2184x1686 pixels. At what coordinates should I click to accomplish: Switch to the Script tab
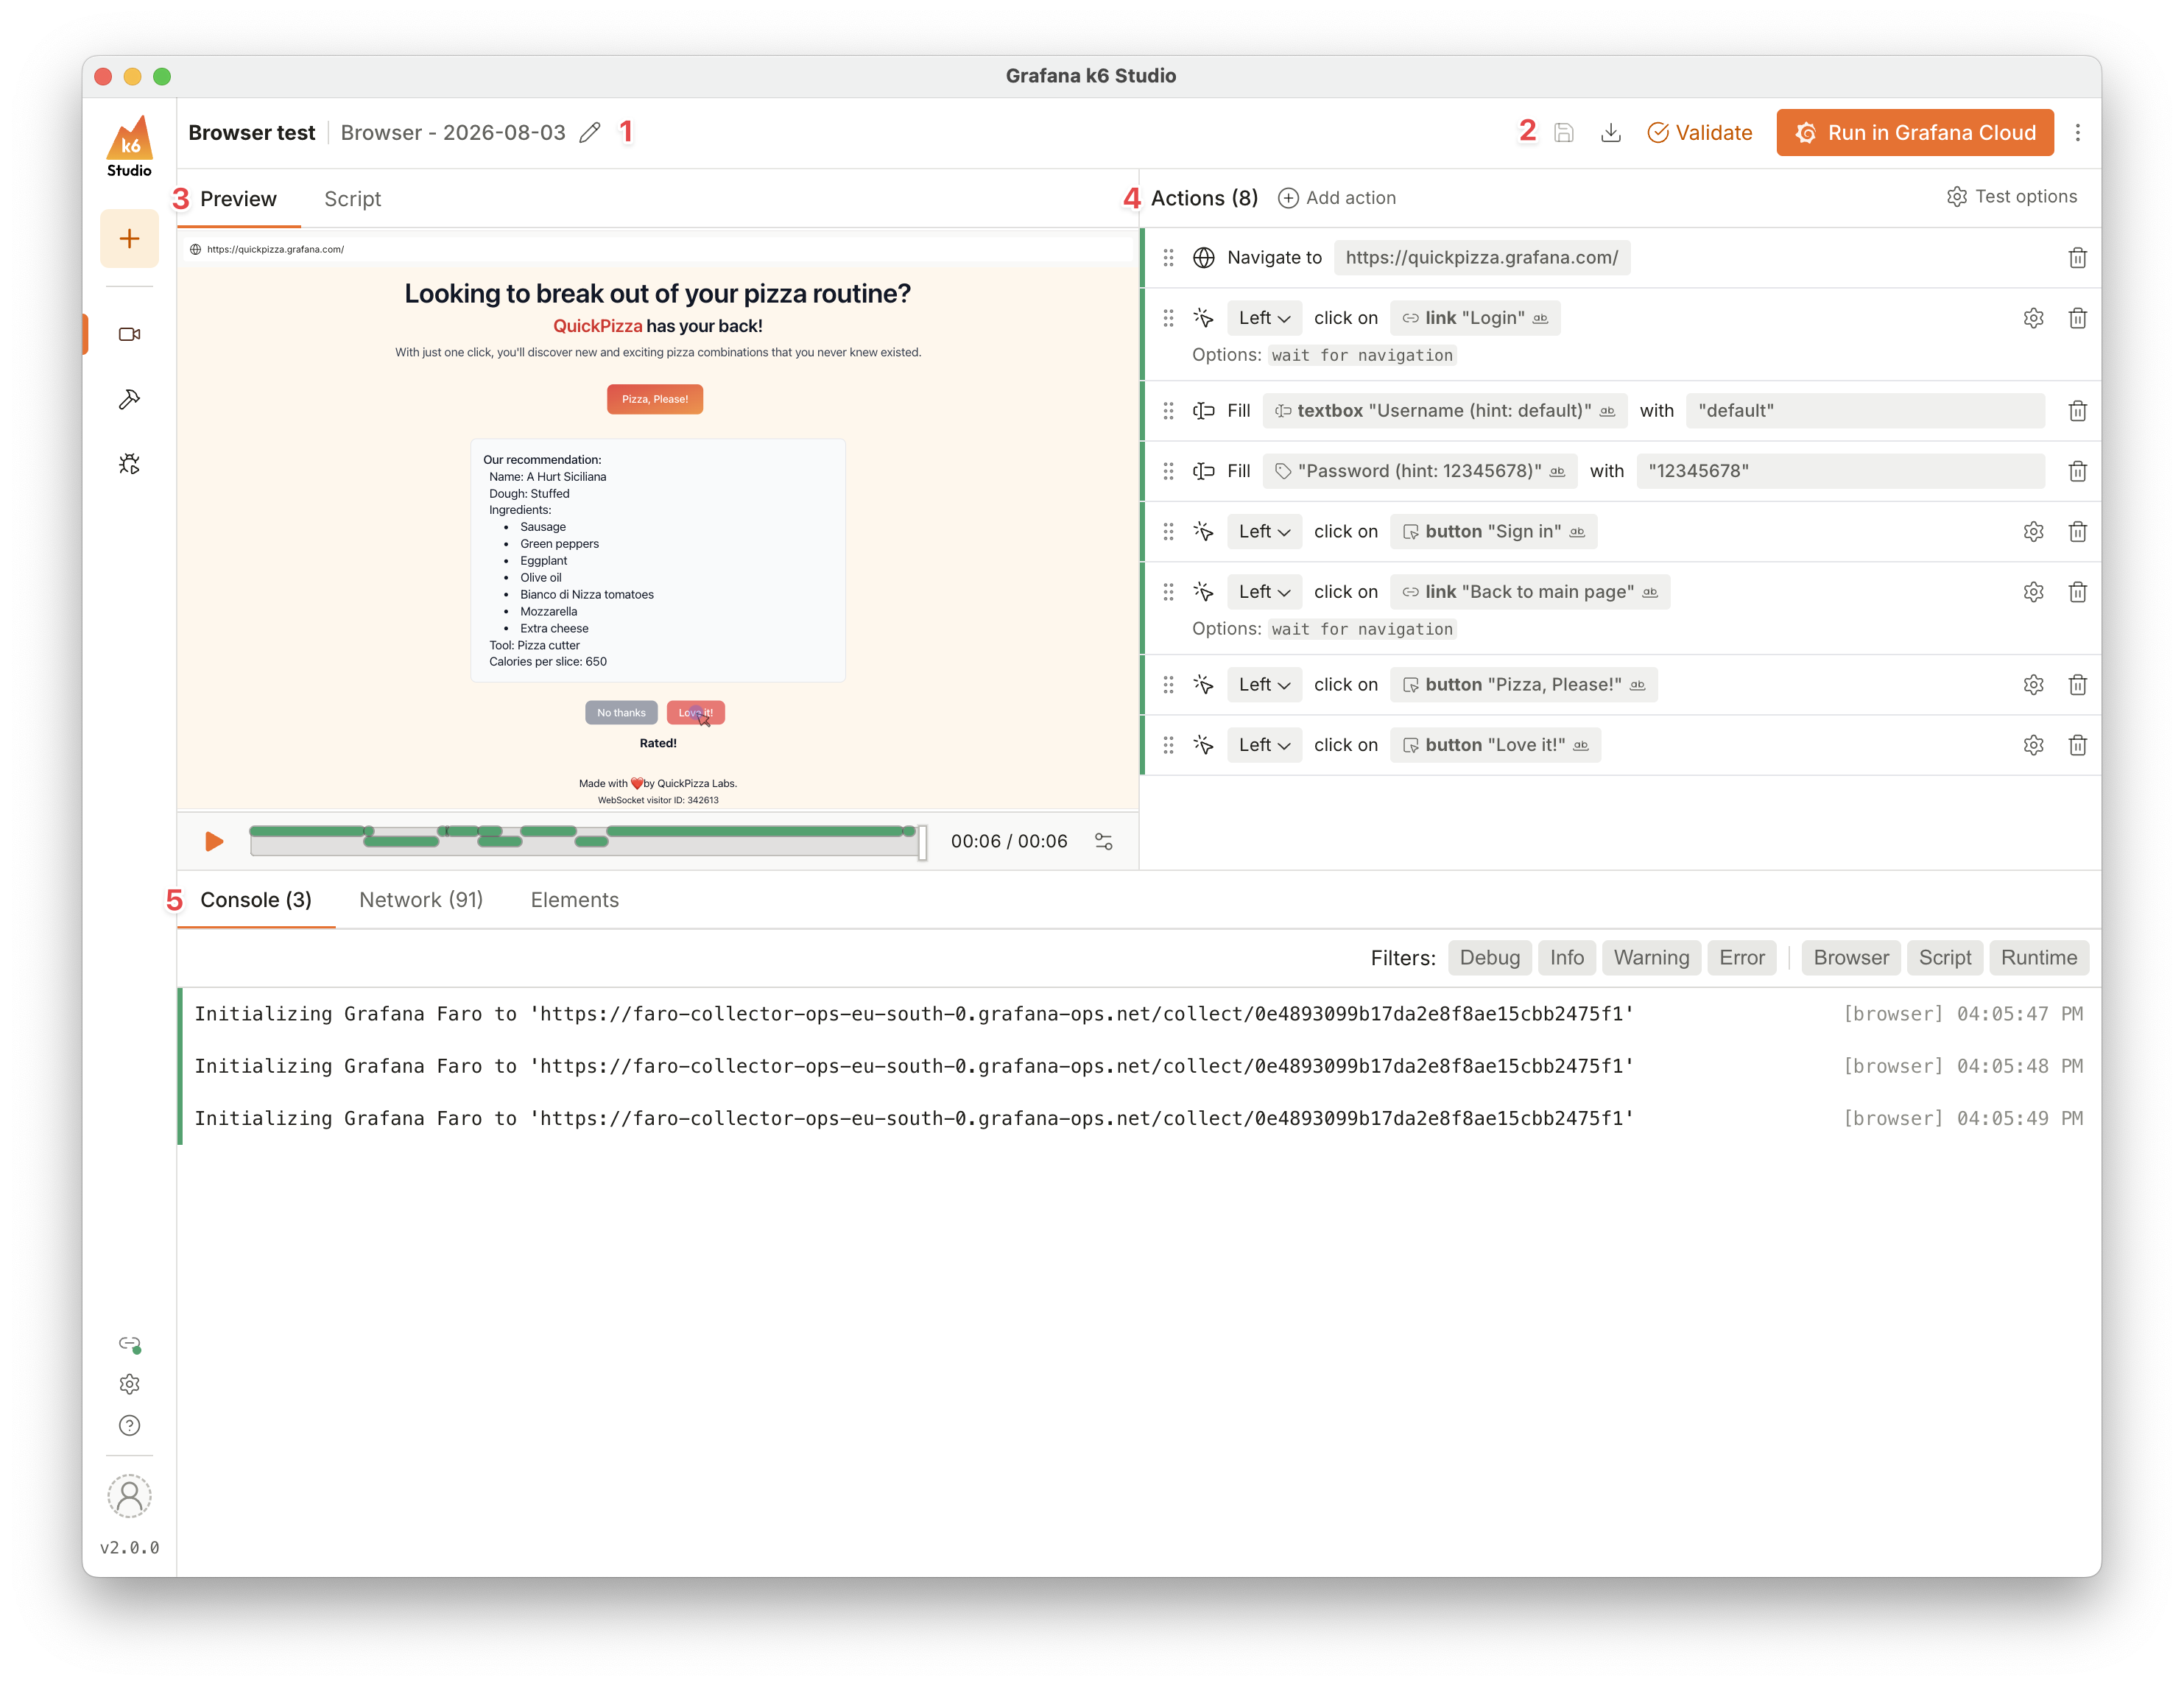click(352, 199)
